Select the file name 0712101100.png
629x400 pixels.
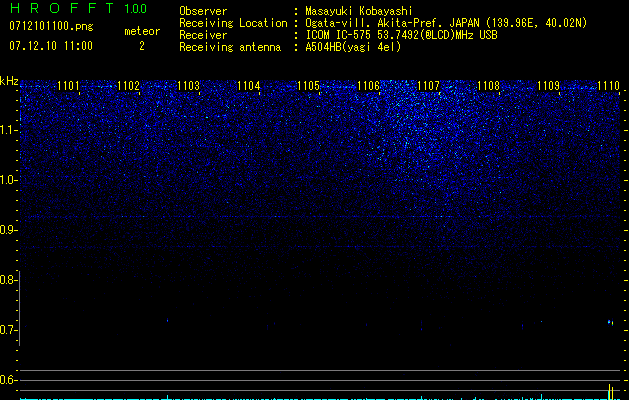click(51, 26)
